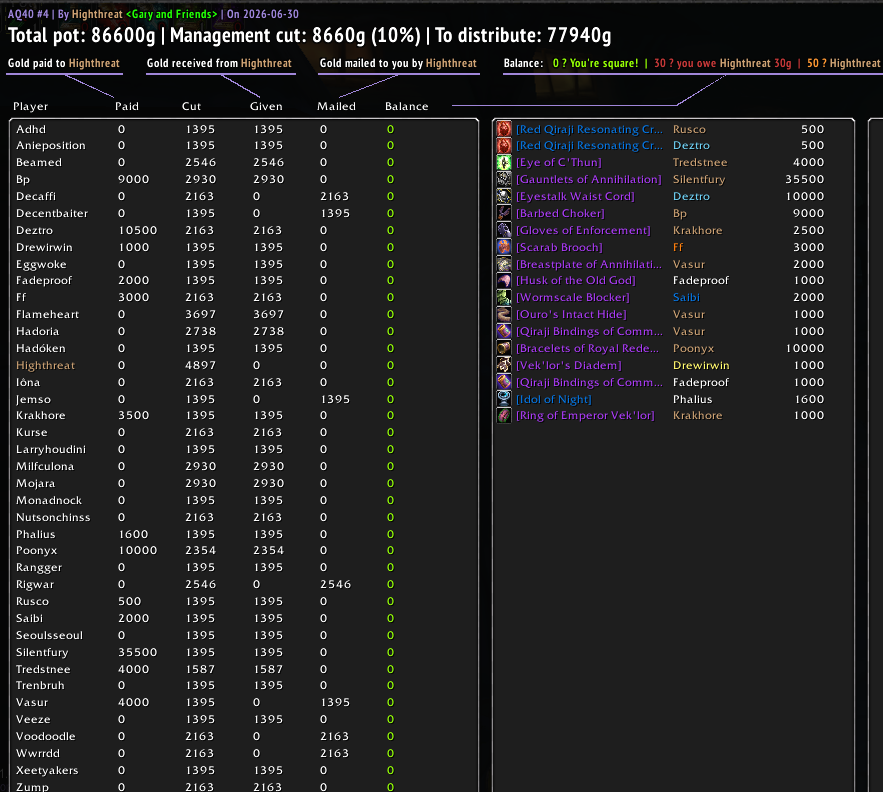Click the 10000 price for Bracelets of Royal Redemption

pos(805,348)
